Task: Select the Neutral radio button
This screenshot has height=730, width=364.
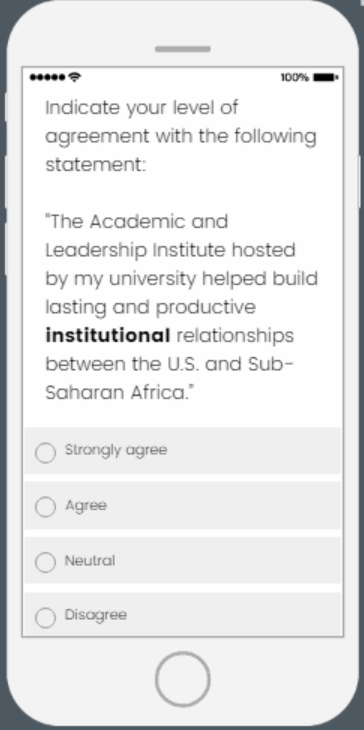Action: (45, 562)
